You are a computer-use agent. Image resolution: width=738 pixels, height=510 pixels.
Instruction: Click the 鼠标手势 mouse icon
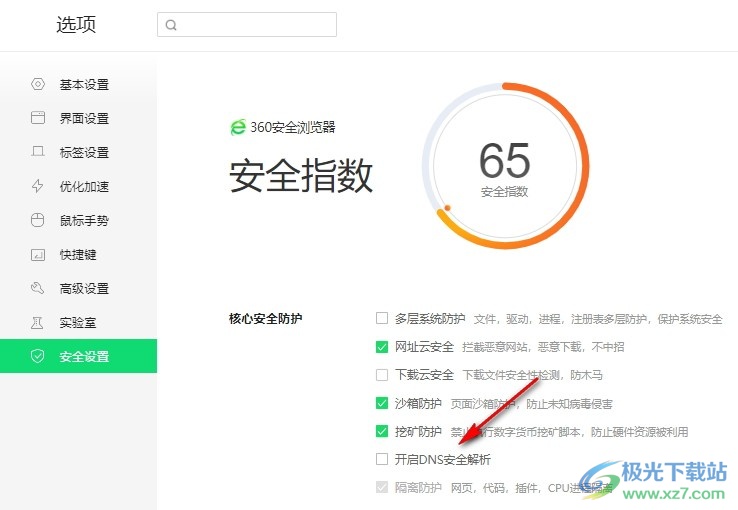38,220
